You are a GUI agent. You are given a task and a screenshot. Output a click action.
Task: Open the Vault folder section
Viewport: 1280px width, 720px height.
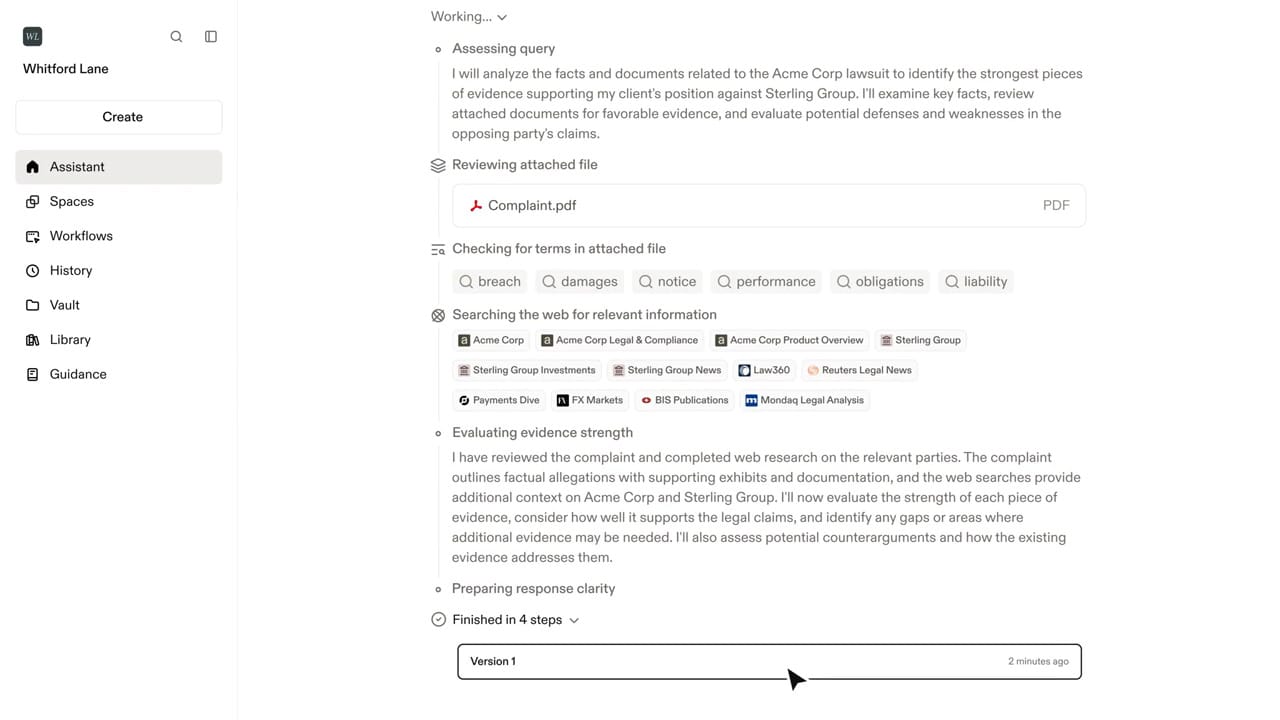(64, 305)
